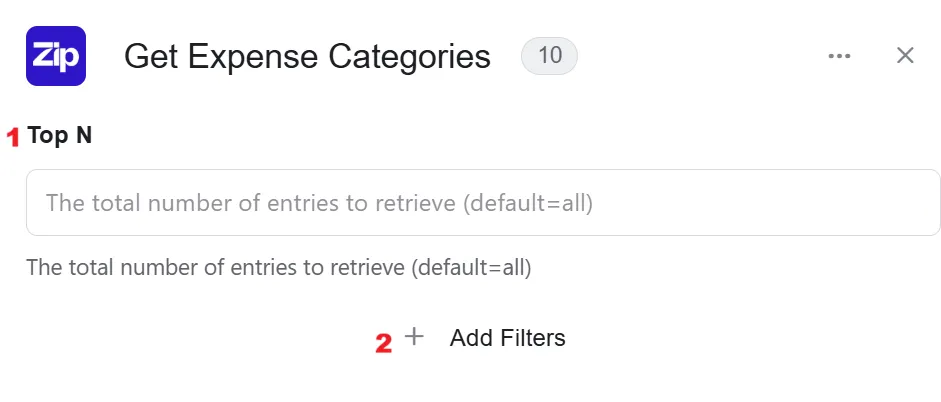This screenshot has height=402, width=941.
Task: Click the Add Filters label text
Action: pos(508,338)
